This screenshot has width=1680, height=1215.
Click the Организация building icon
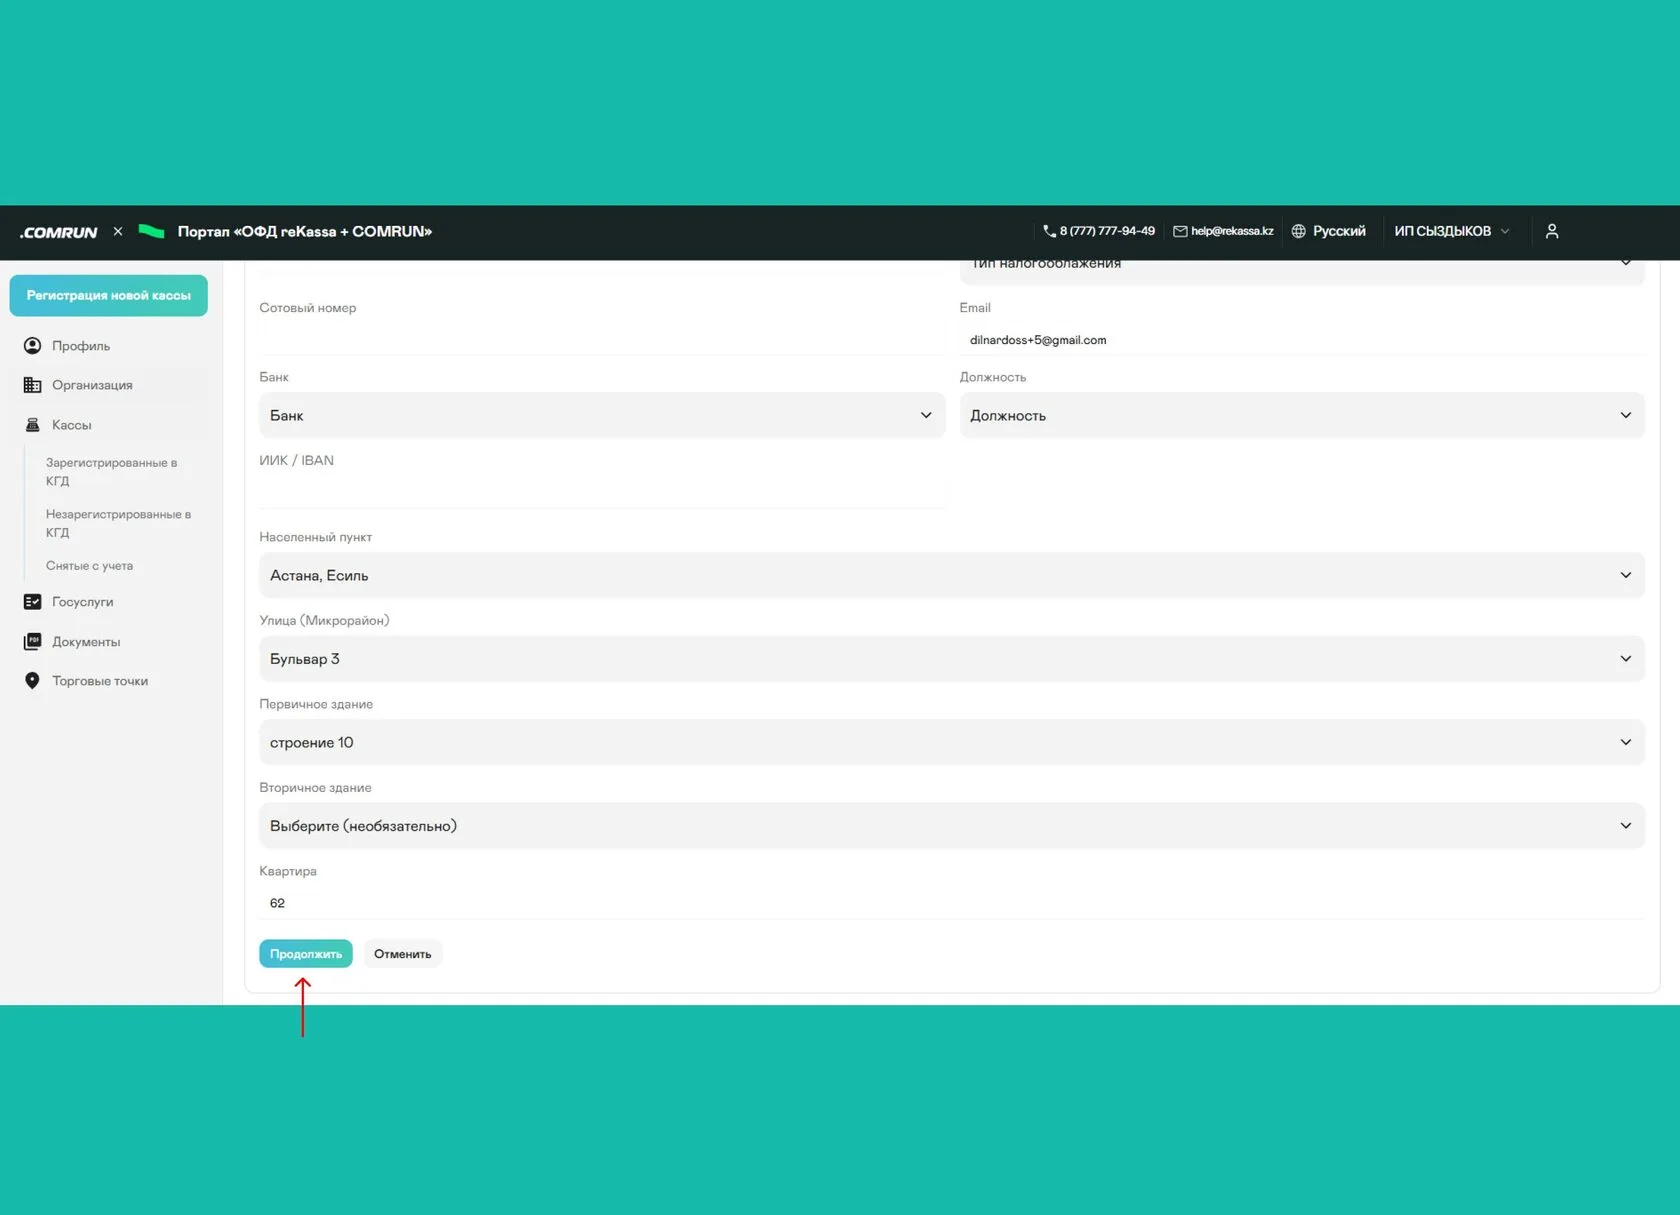(x=32, y=385)
